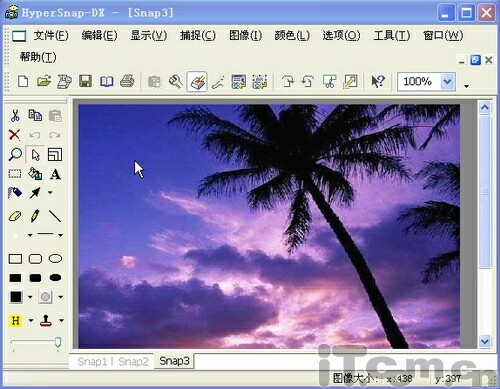Select the Pencil drawing tool
This screenshot has width=500, height=389.
(35, 216)
